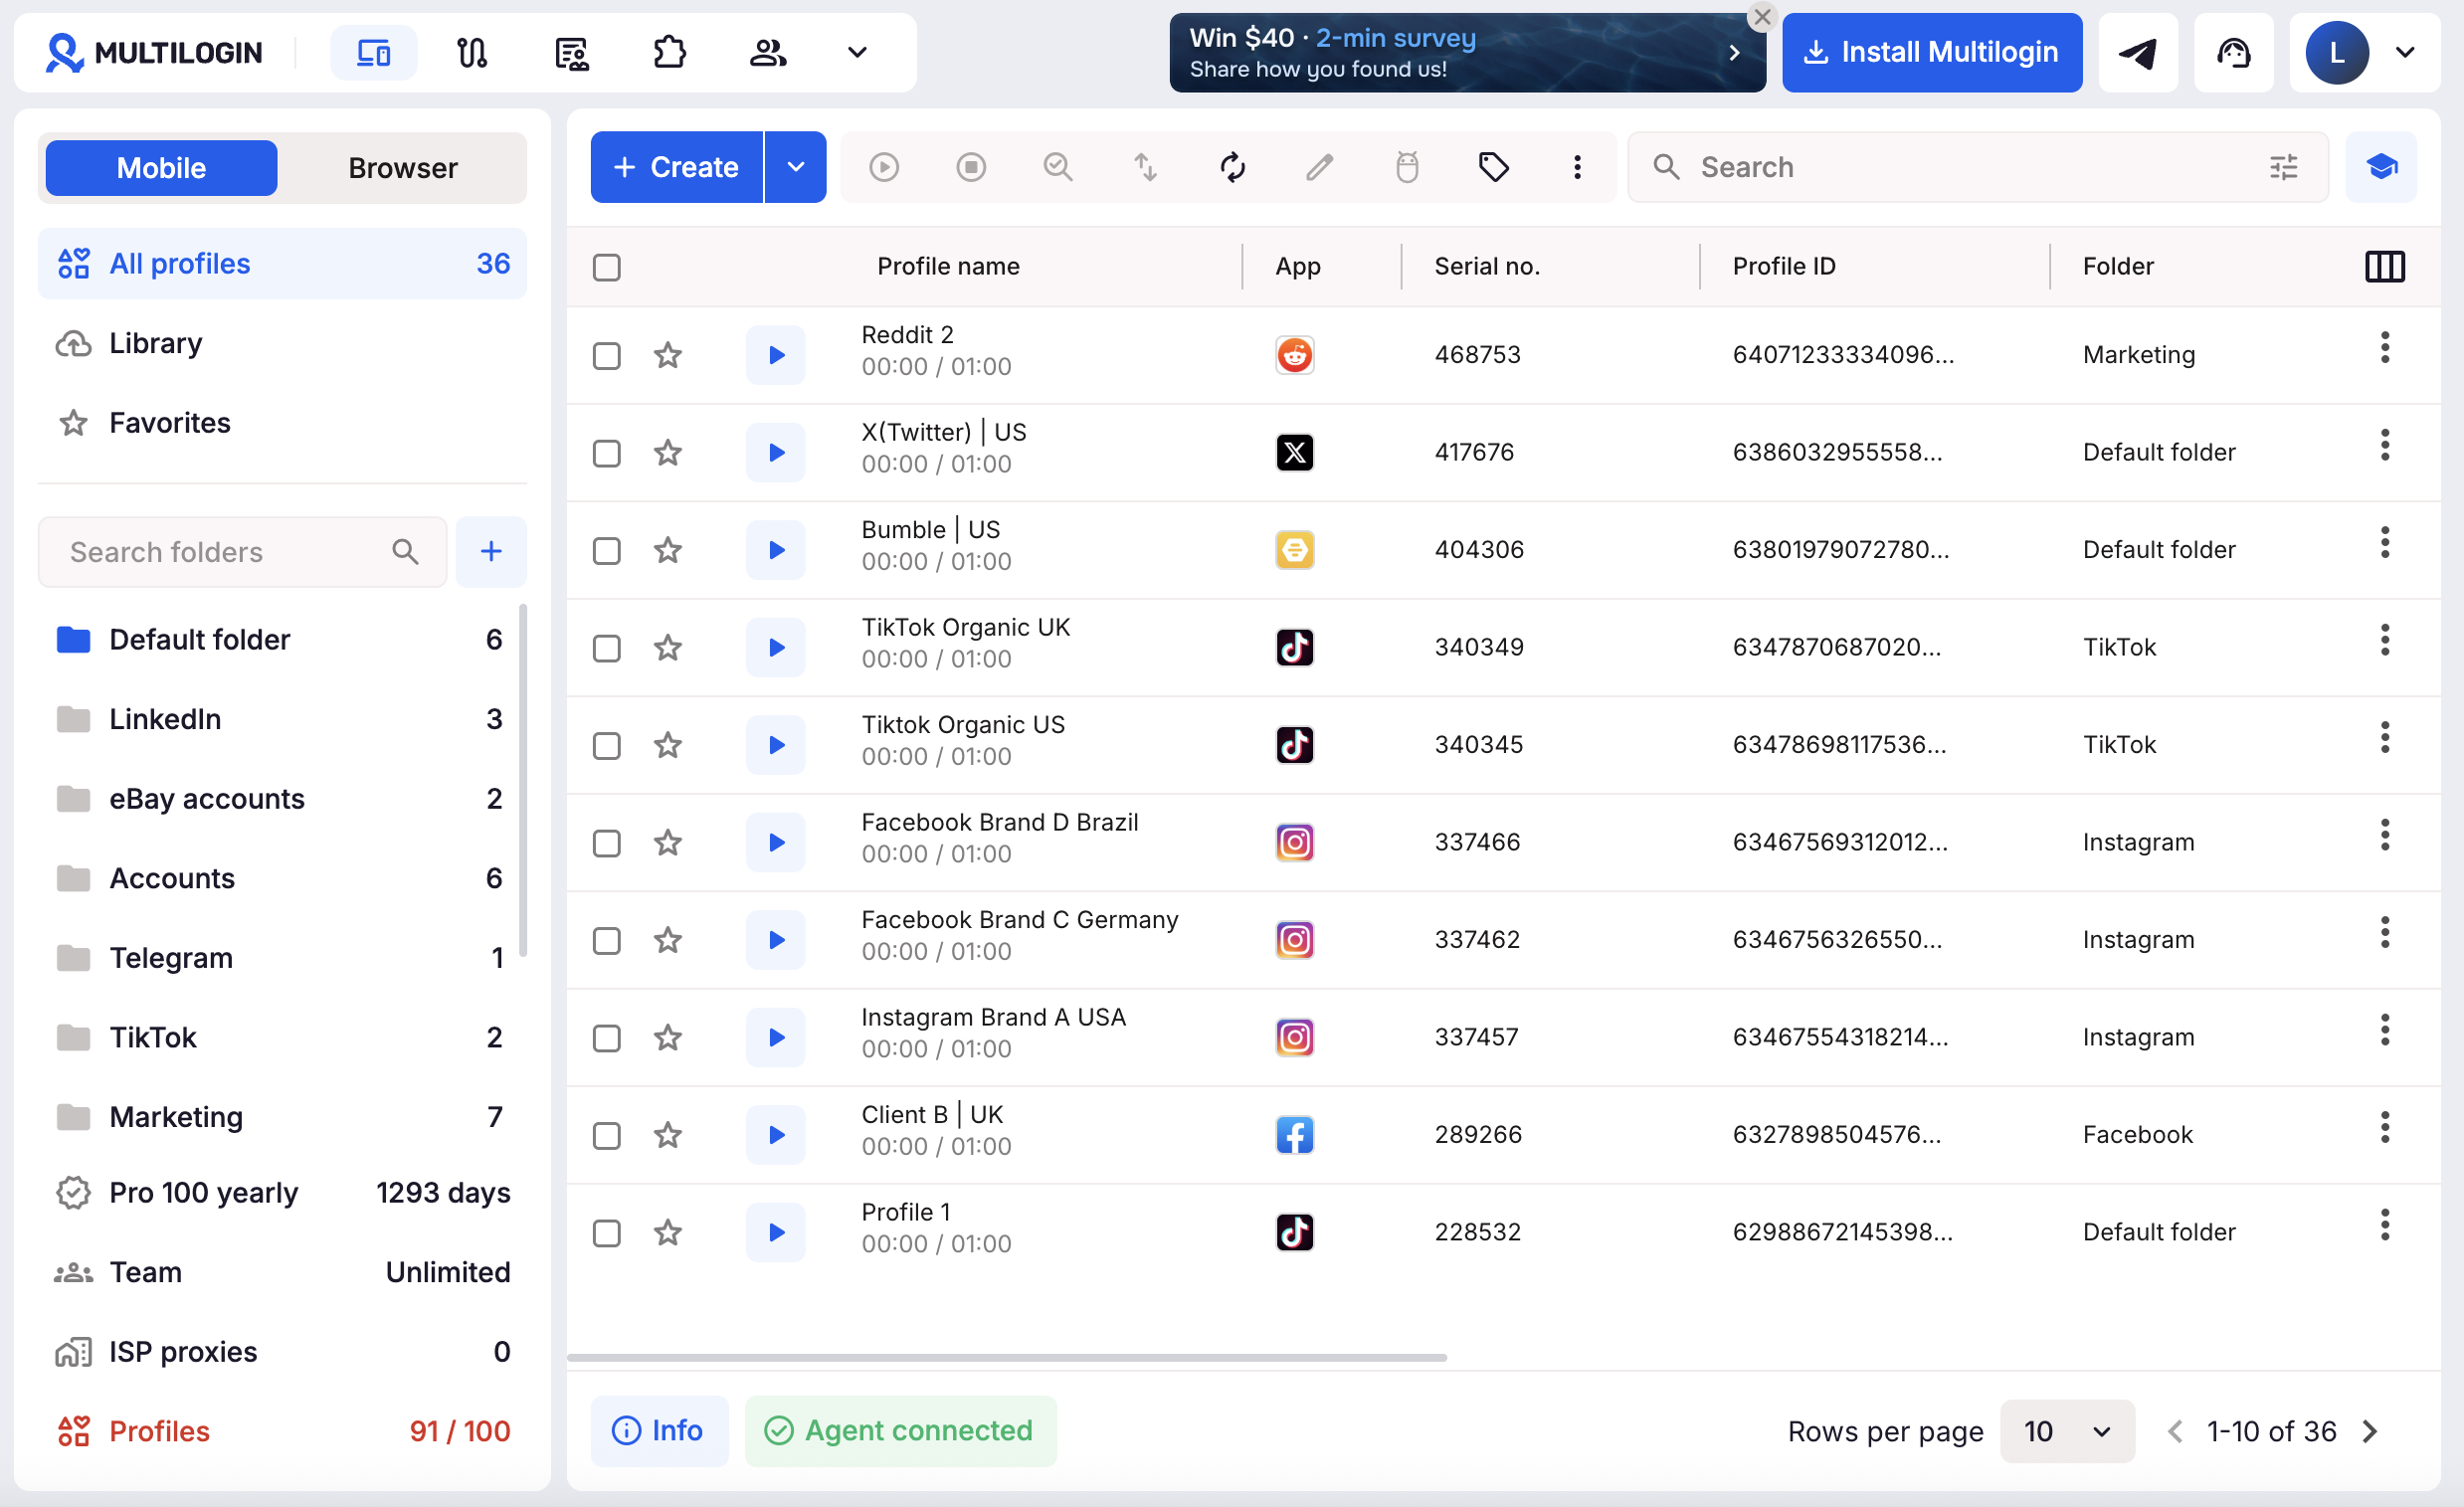2464x1507 pixels.
Task: Check the Reddit 2 row checkbox
Action: coord(606,356)
